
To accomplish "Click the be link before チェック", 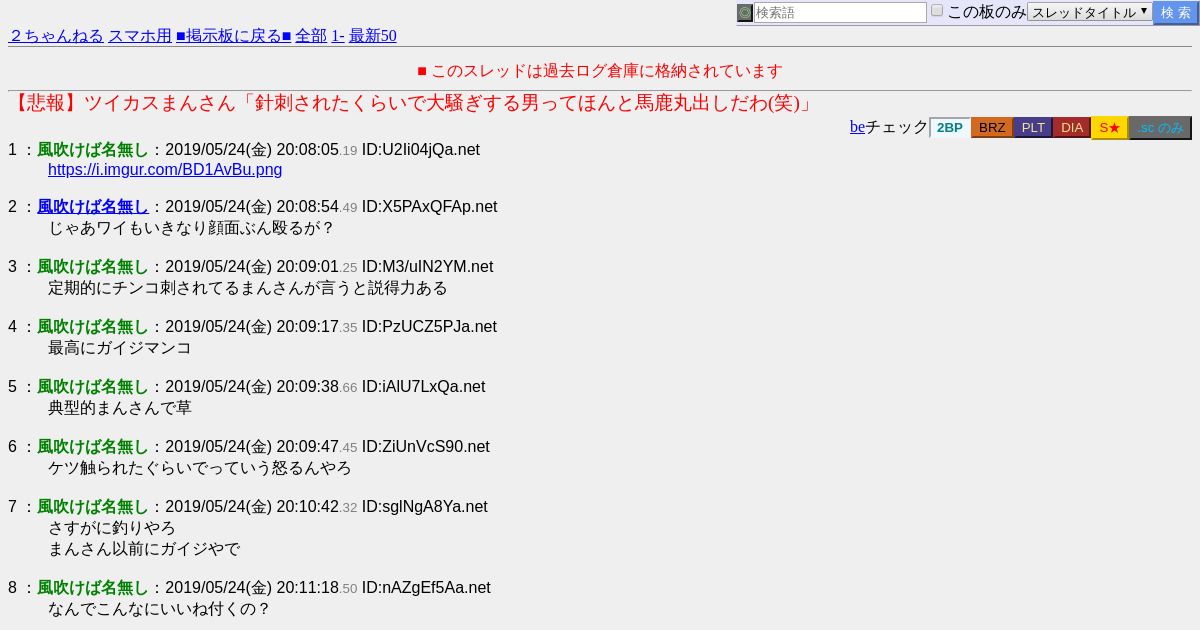I will pos(857,127).
